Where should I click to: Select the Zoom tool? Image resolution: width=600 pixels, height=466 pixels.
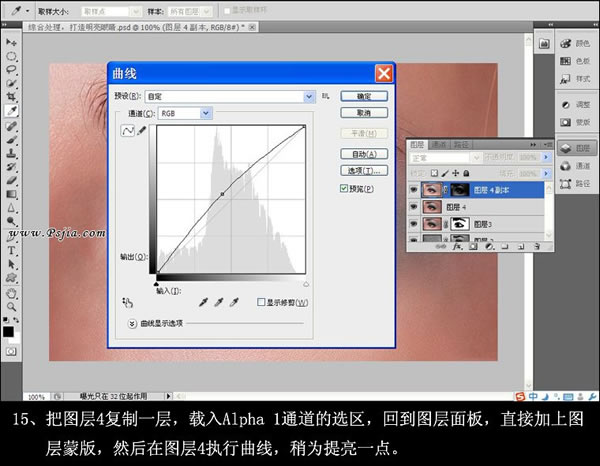(11, 307)
